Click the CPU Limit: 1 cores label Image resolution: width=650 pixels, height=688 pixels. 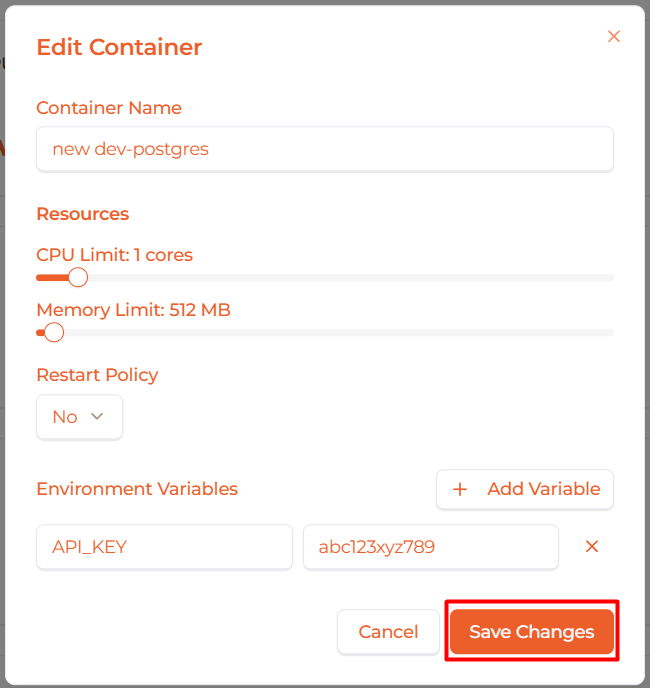pyautogui.click(x=114, y=255)
